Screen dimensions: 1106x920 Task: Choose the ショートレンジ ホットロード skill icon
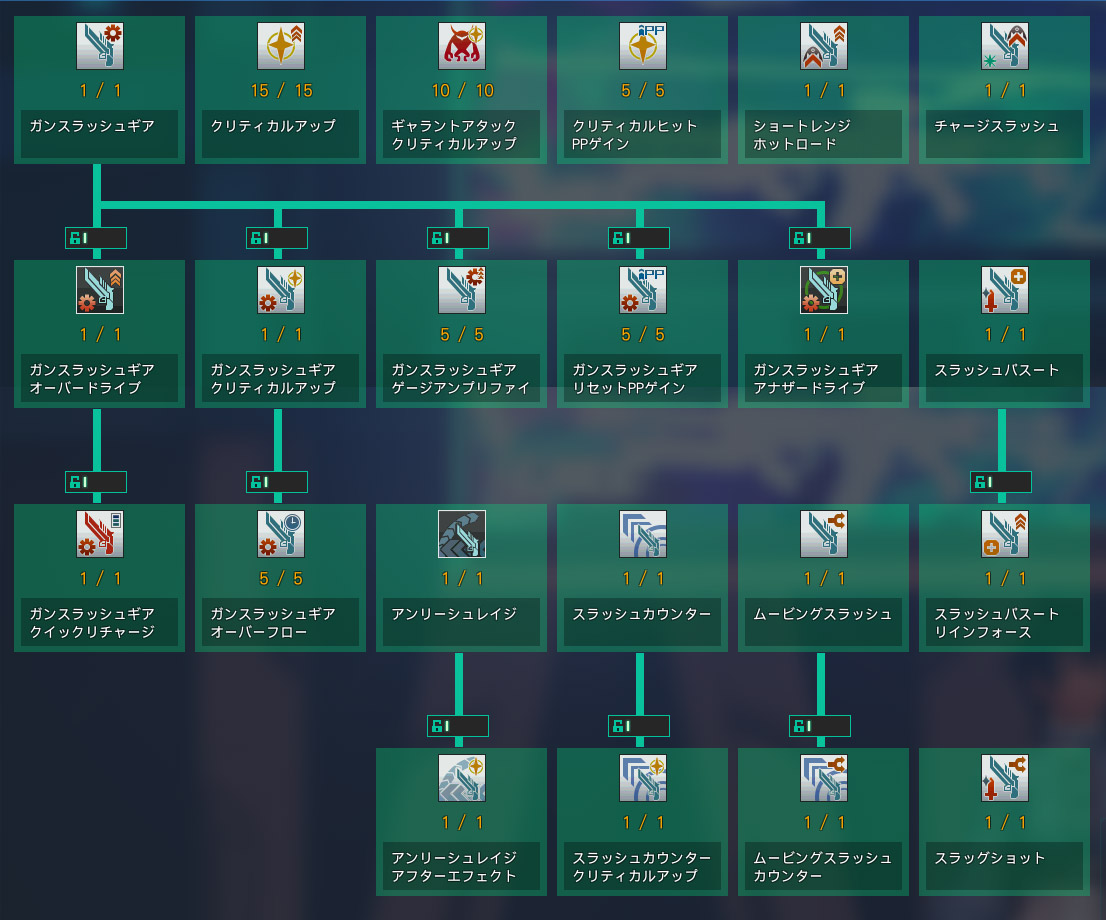pos(824,46)
